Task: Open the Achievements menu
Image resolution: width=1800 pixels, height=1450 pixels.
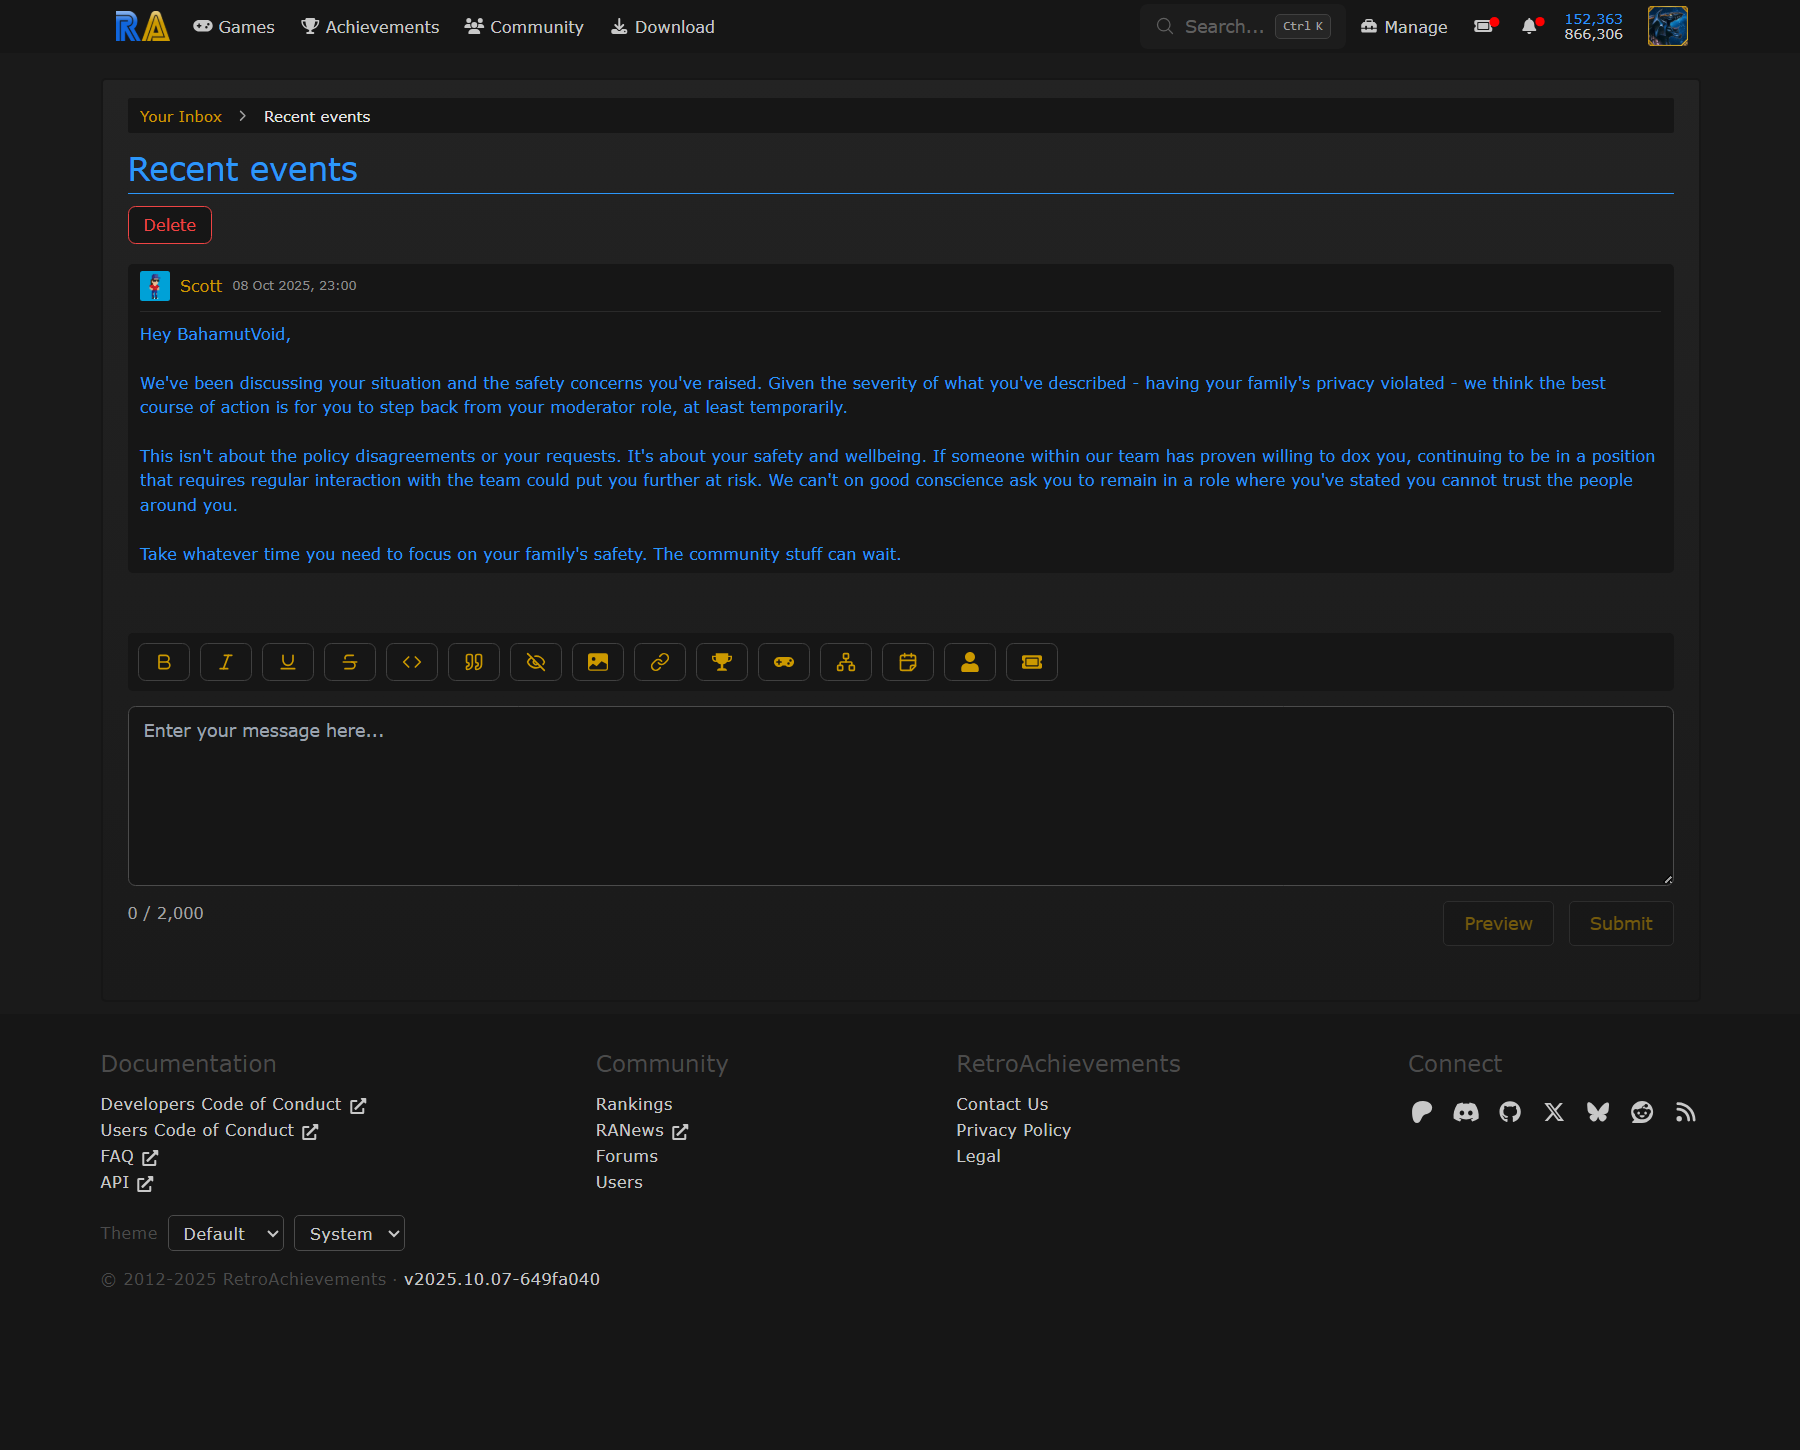Action: 370,27
